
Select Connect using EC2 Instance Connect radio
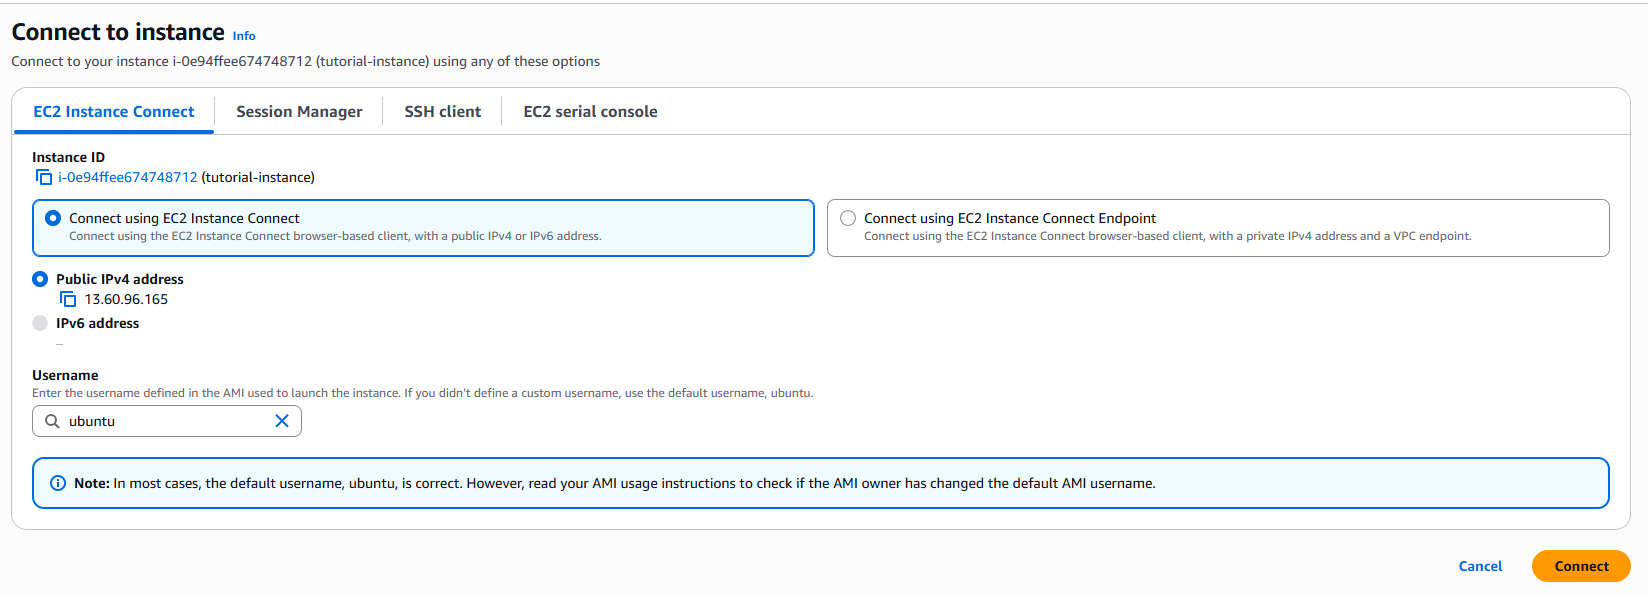coord(53,218)
